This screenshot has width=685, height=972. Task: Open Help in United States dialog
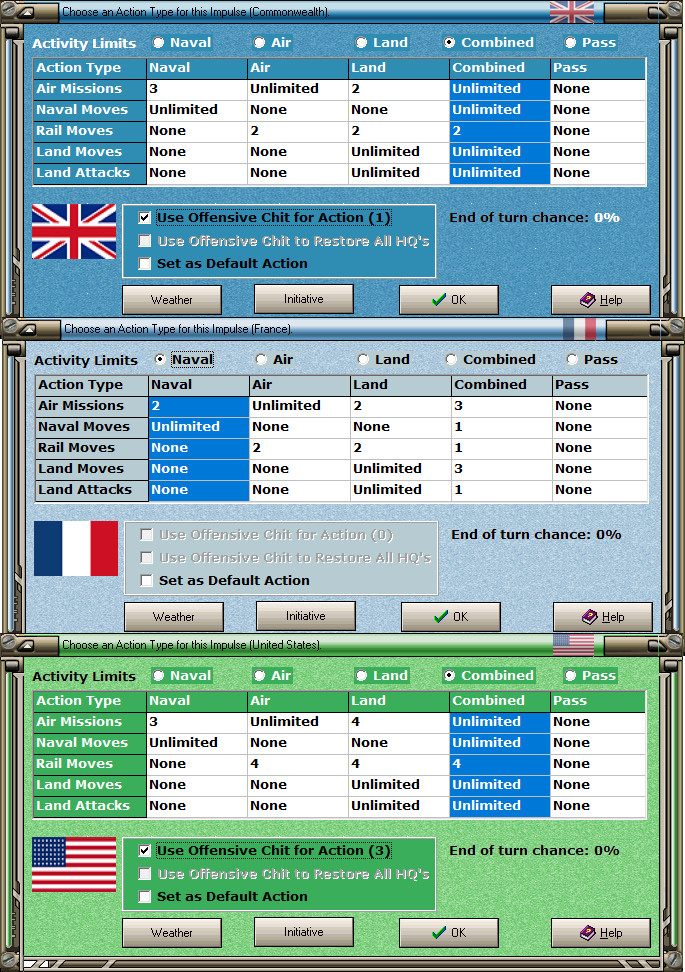(x=601, y=933)
